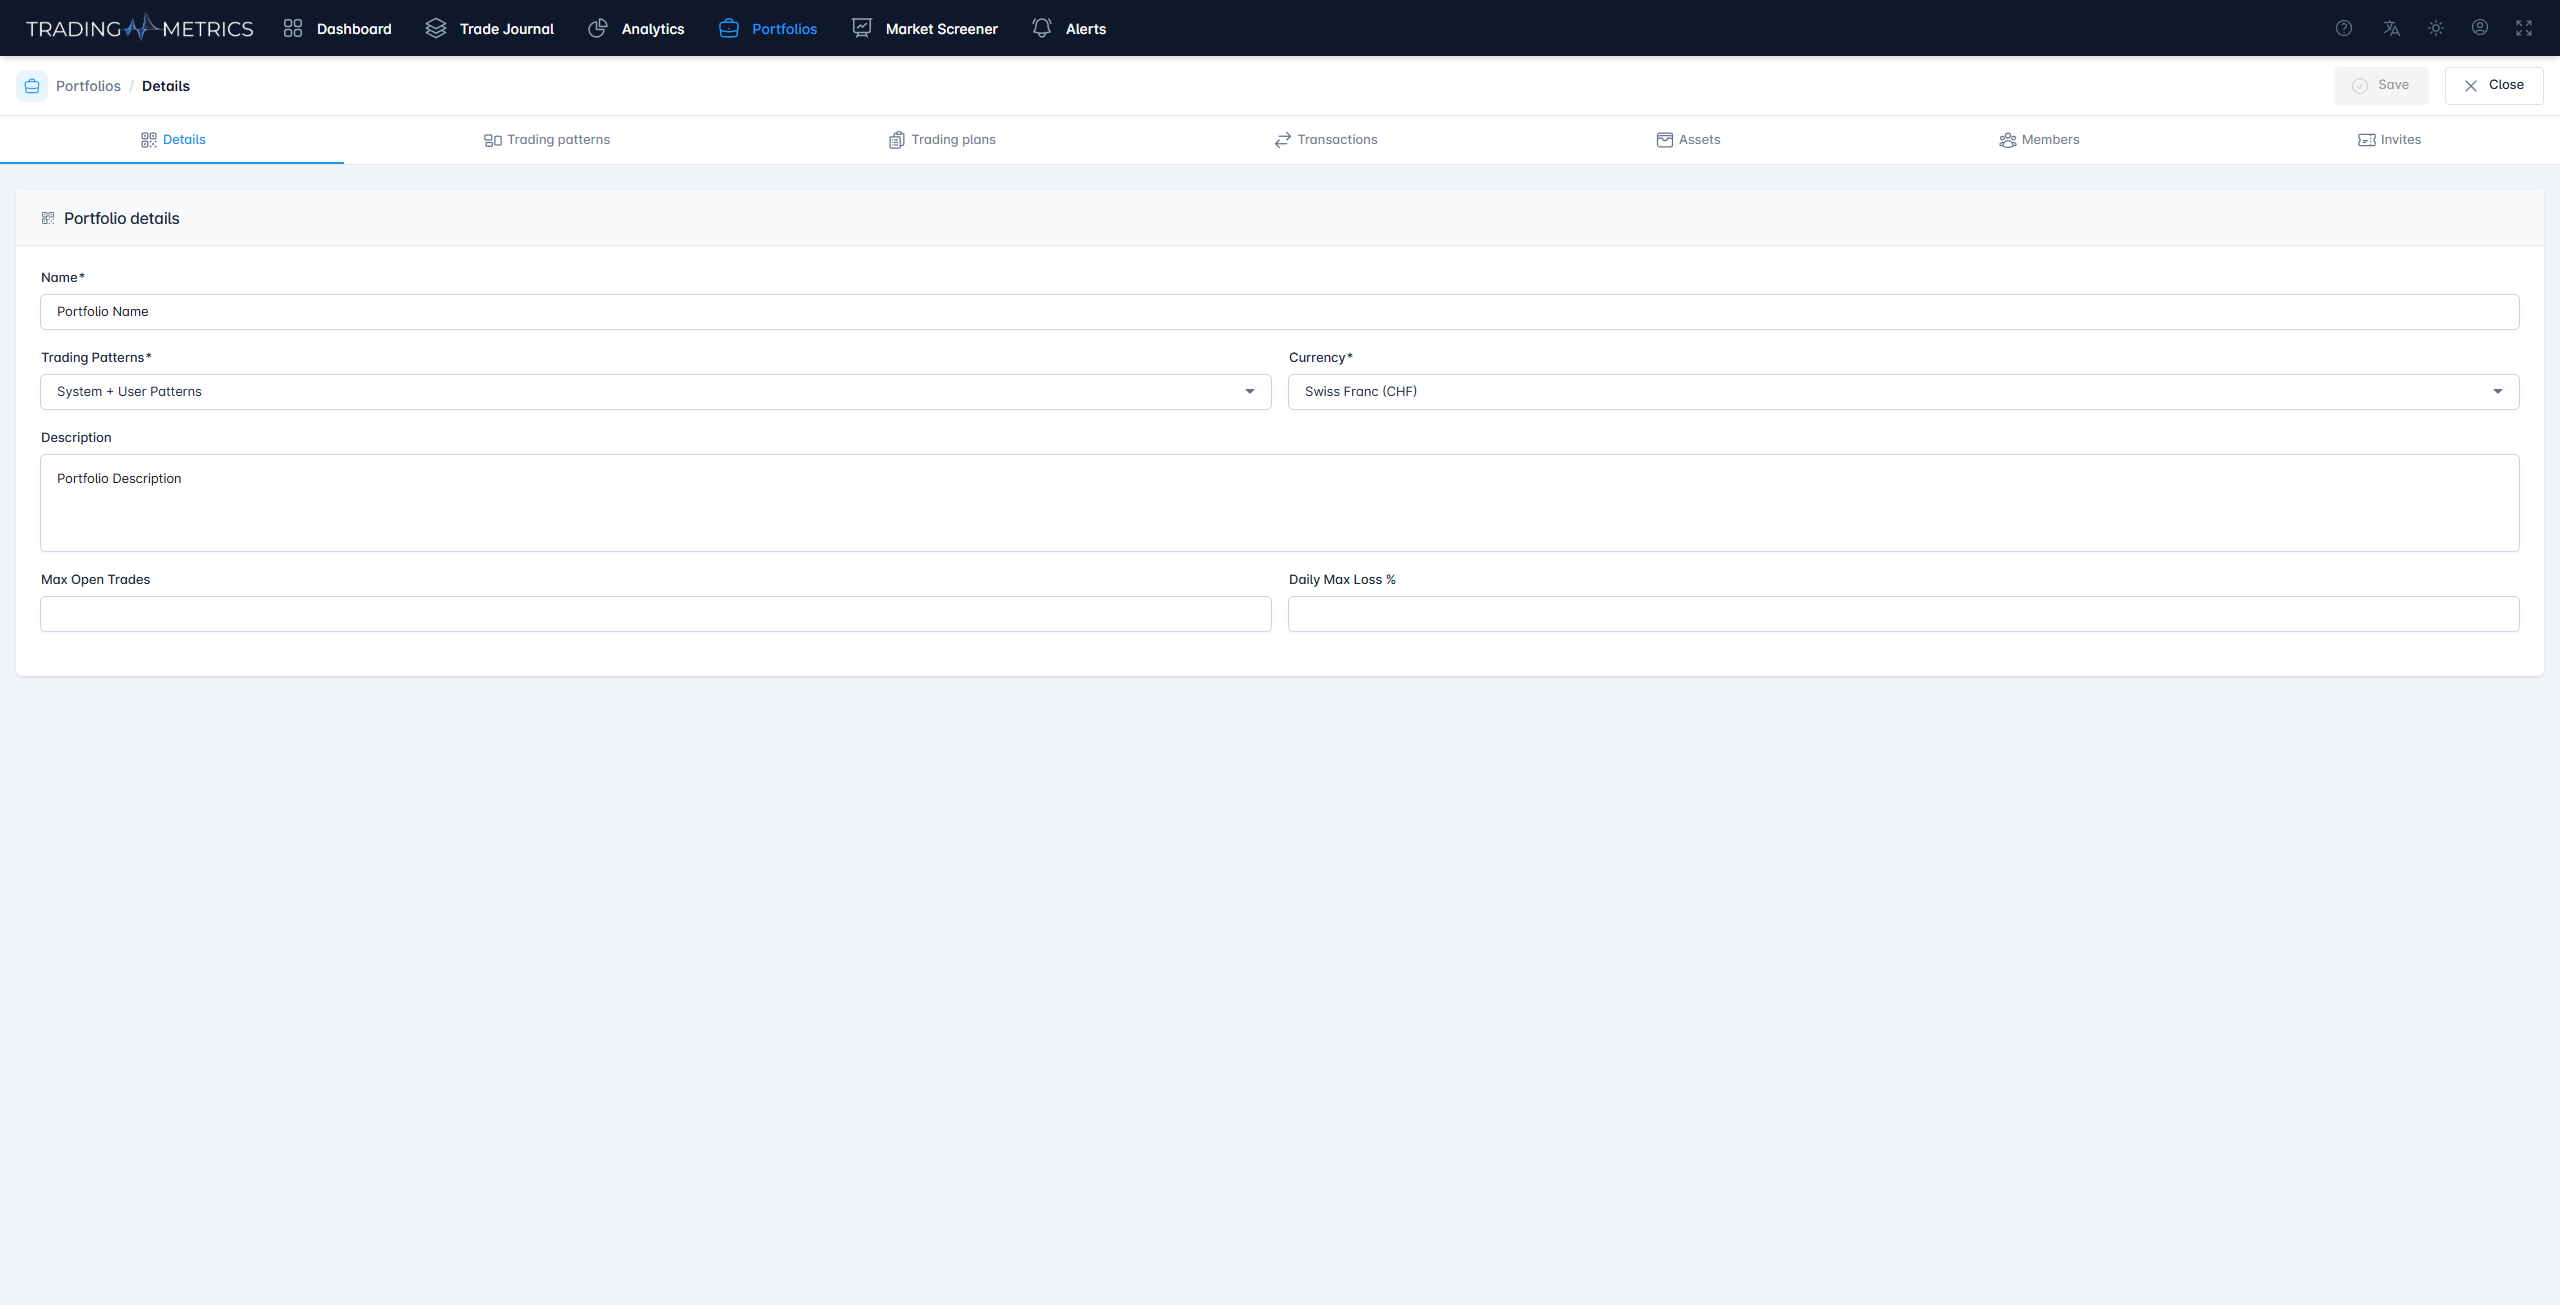2560x1305 pixels.
Task: Click the Details tab icon
Action: pyautogui.click(x=149, y=140)
